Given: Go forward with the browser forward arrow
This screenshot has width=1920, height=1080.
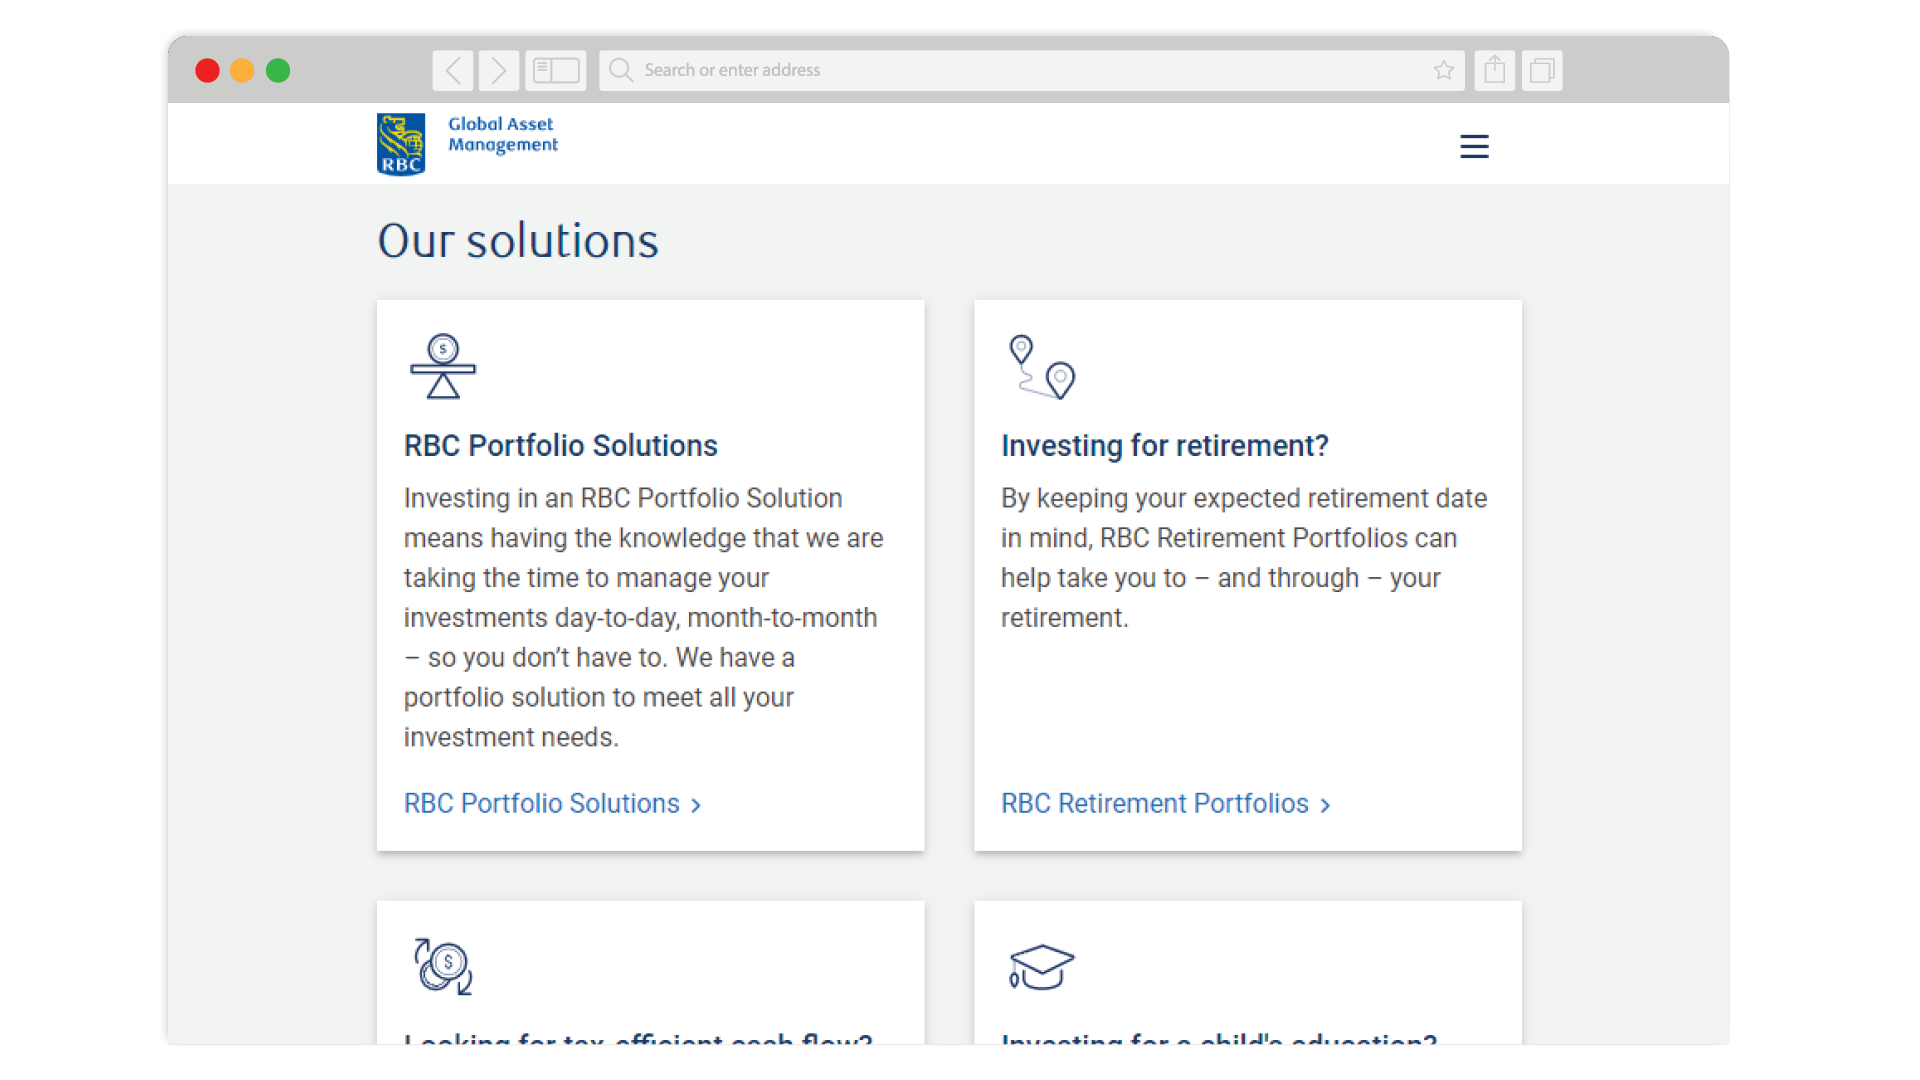Looking at the screenshot, I should (x=499, y=70).
